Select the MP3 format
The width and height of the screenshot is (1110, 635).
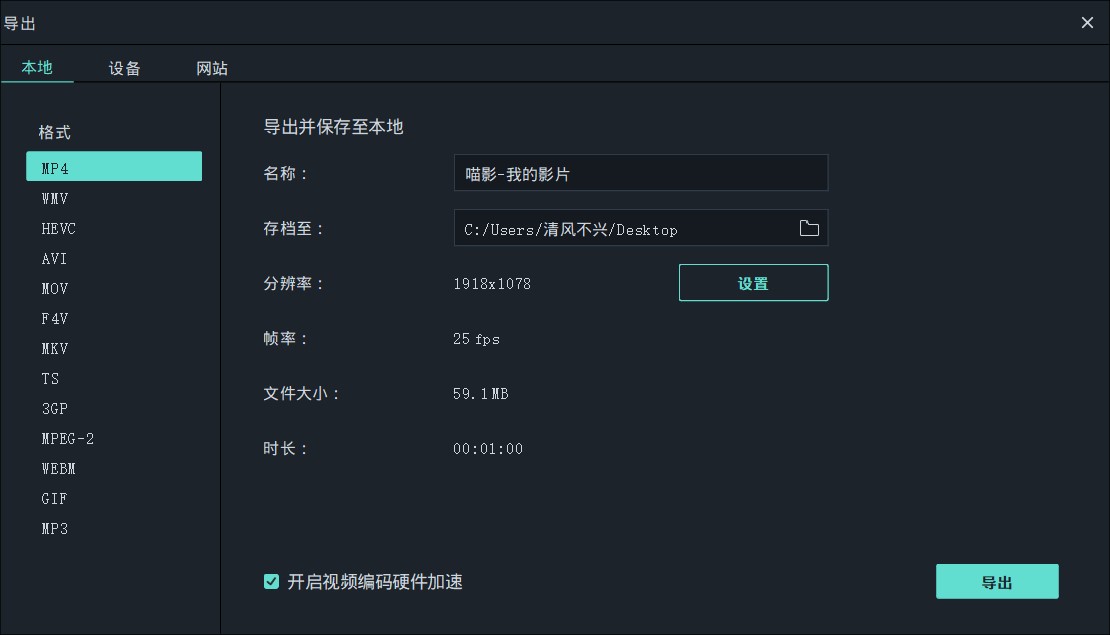[113, 528]
